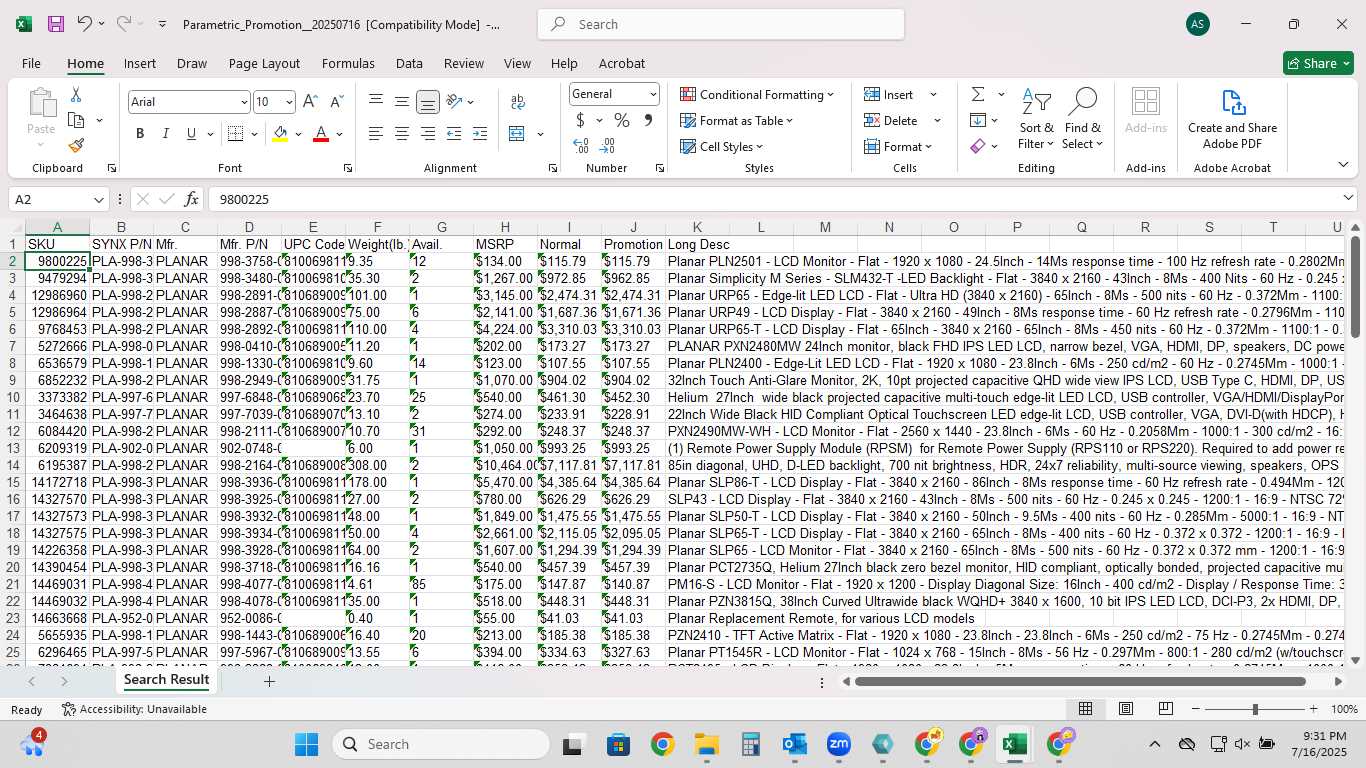Increase indent in Alignment group
The image size is (1366, 768).
tap(480, 134)
